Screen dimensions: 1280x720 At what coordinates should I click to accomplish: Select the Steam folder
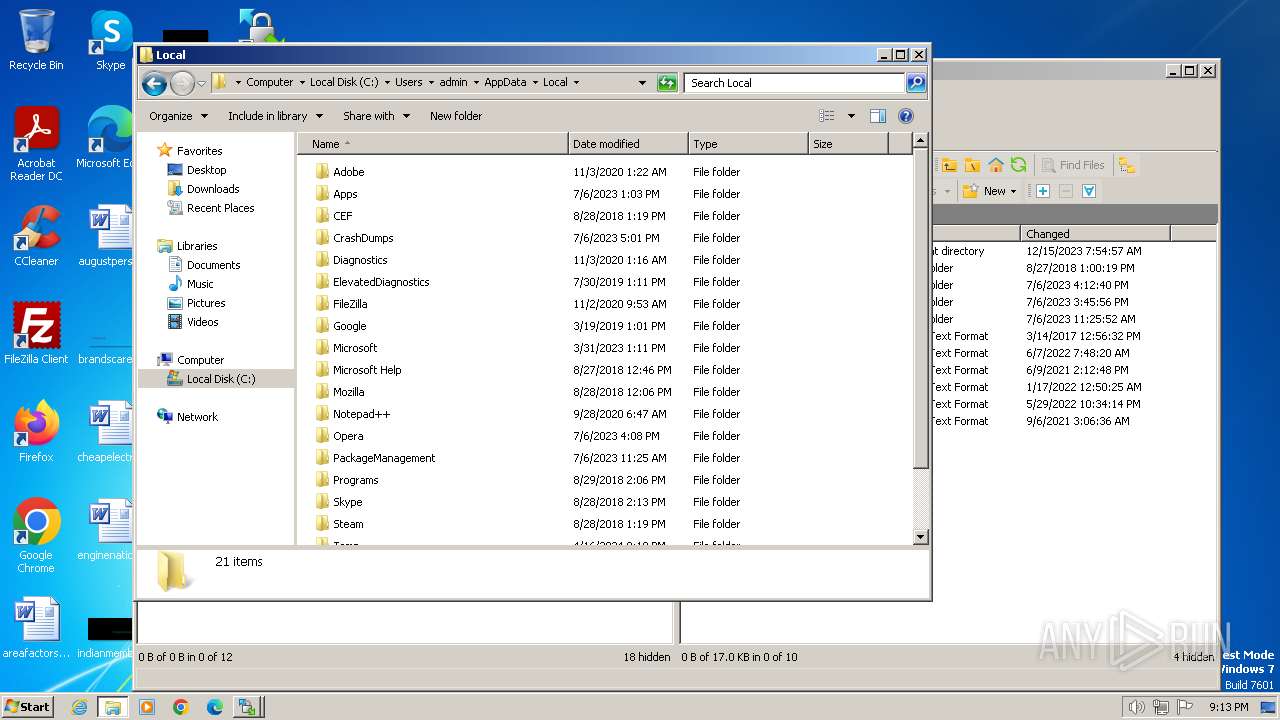(348, 524)
